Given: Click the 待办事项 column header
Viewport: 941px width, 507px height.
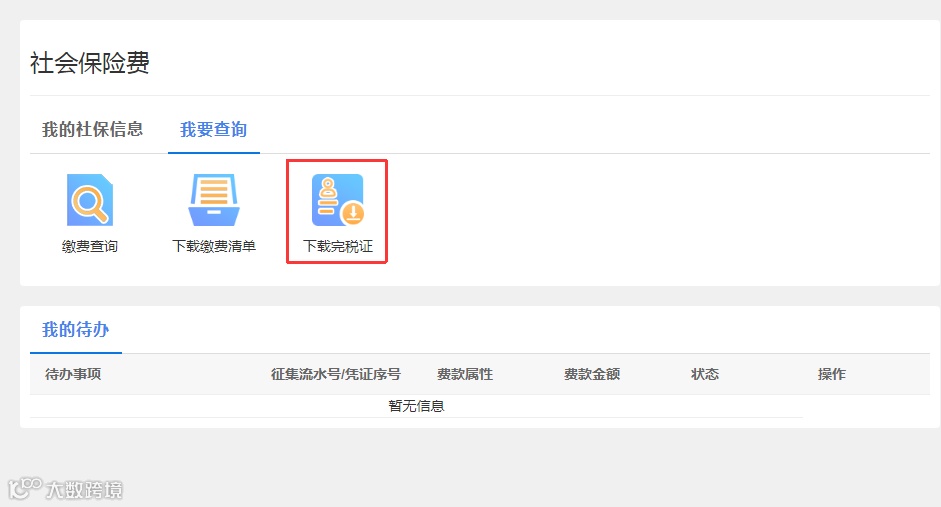Looking at the screenshot, I should click(x=73, y=374).
